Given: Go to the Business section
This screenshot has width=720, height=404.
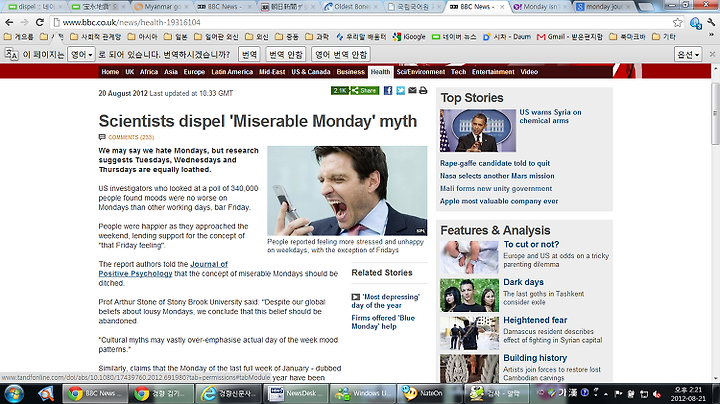Looking at the screenshot, I should click(x=350, y=72).
